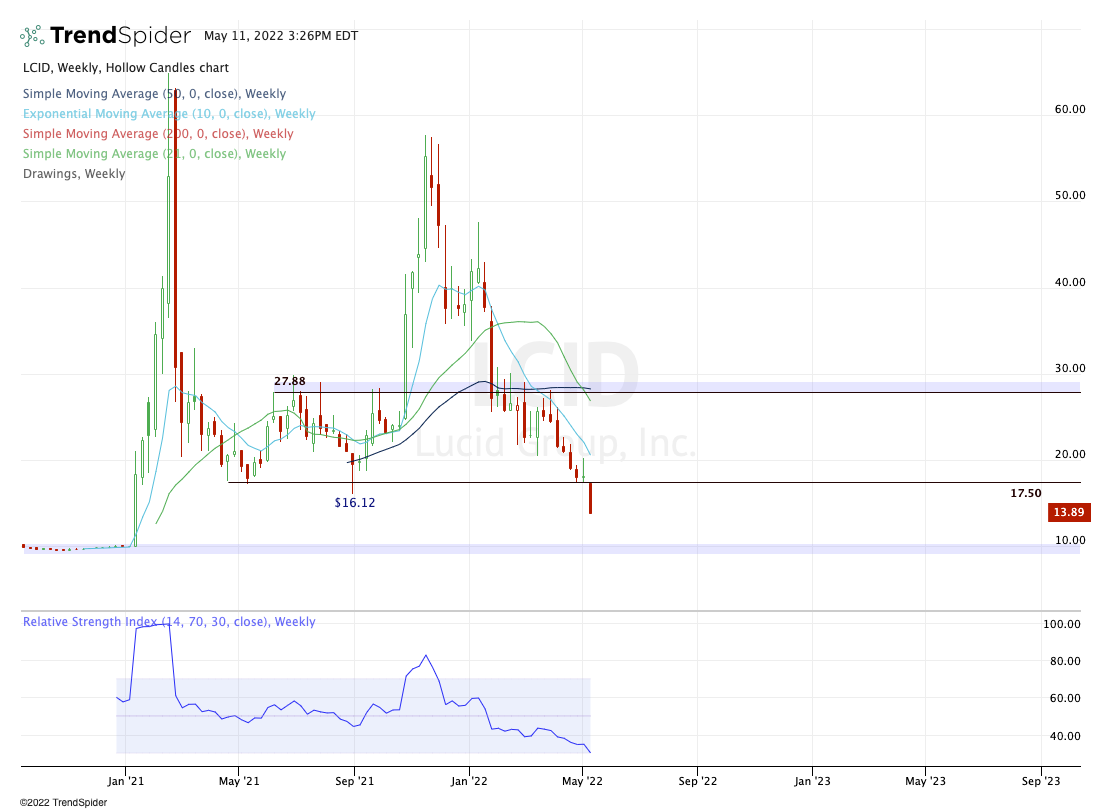This screenshot has width=1111, height=812.
Task: Click the RSI 100.00 axis label
Action: click(x=1062, y=624)
